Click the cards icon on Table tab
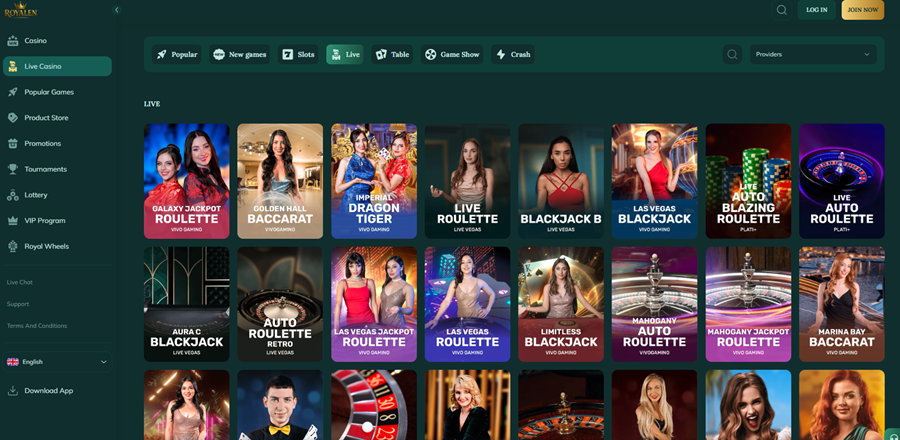Viewport: 900px width, 440px height. (x=381, y=54)
